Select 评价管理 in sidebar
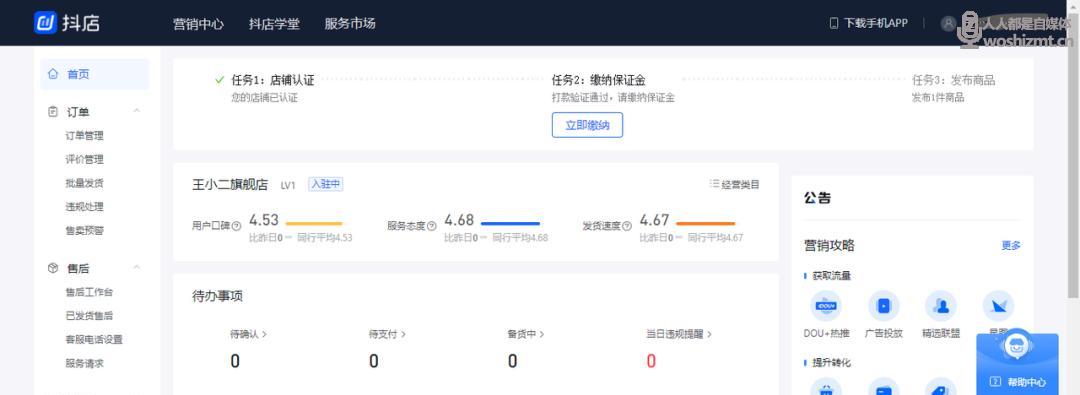Screen dimensions: 1080x395 85,159
